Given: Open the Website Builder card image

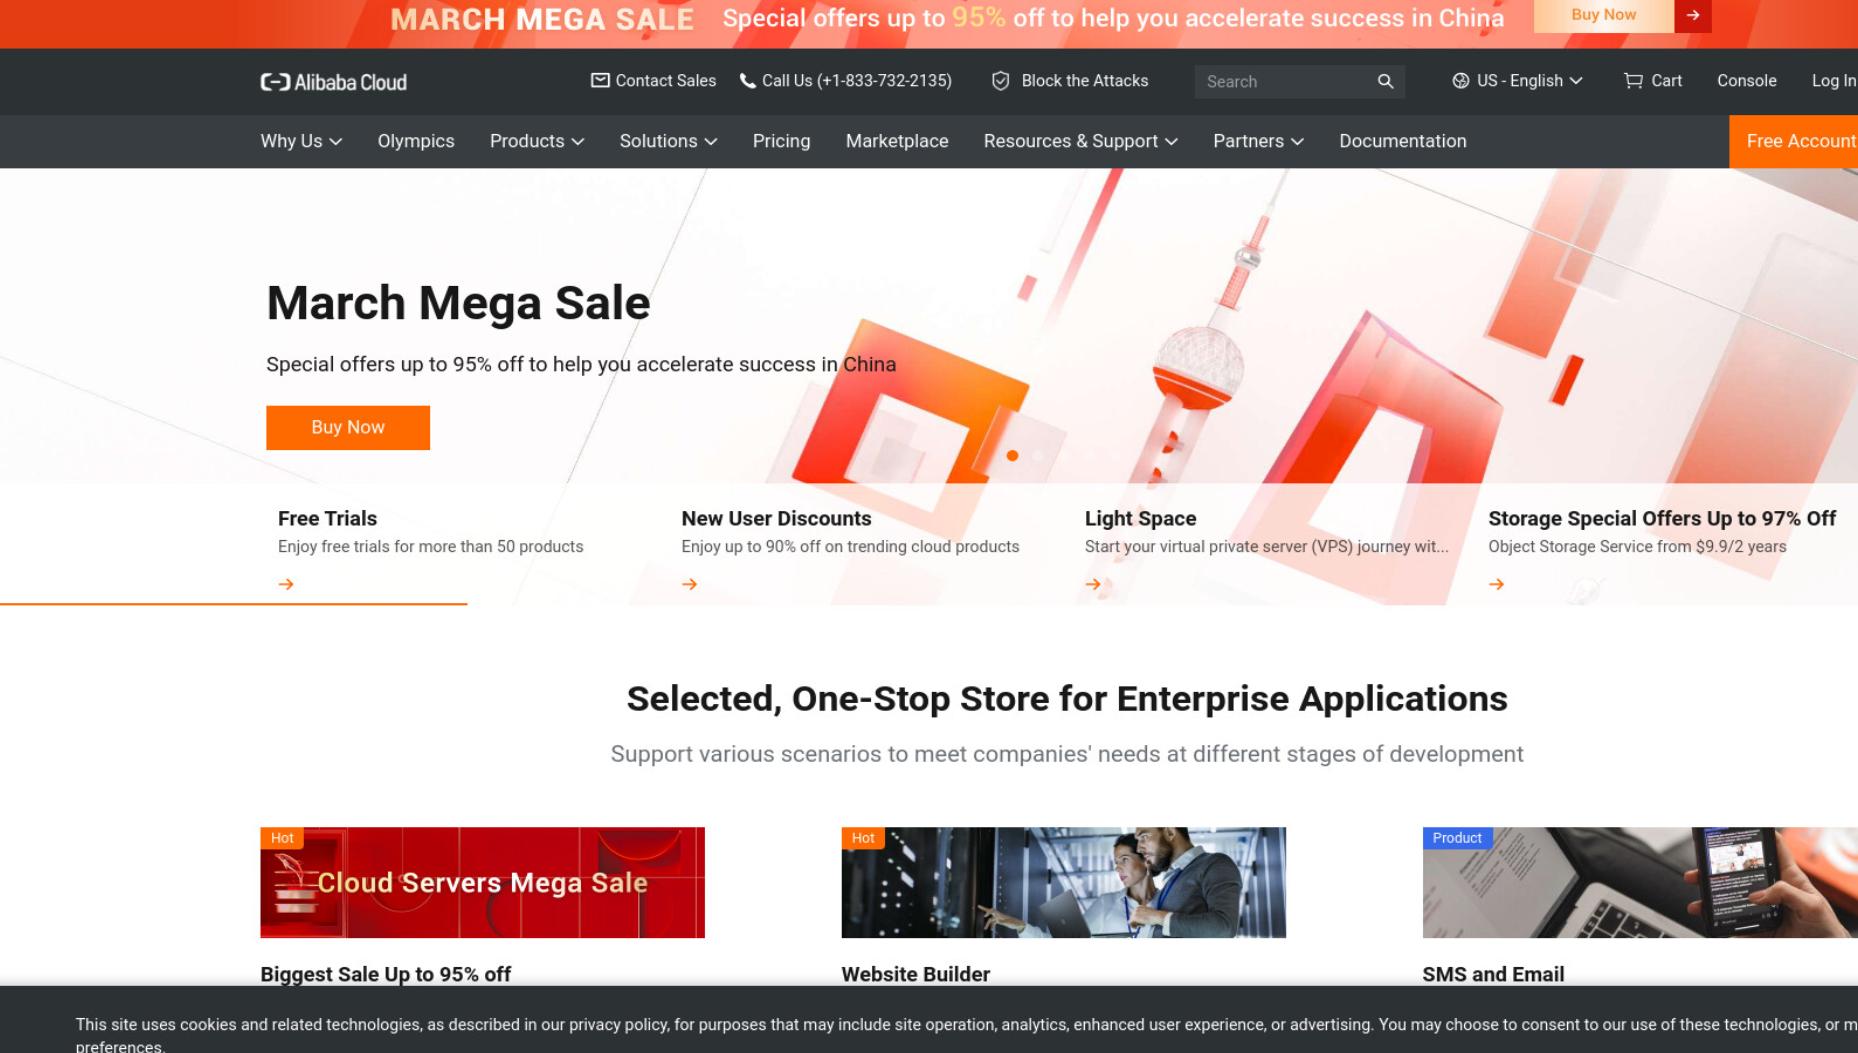Looking at the screenshot, I should 1063,882.
